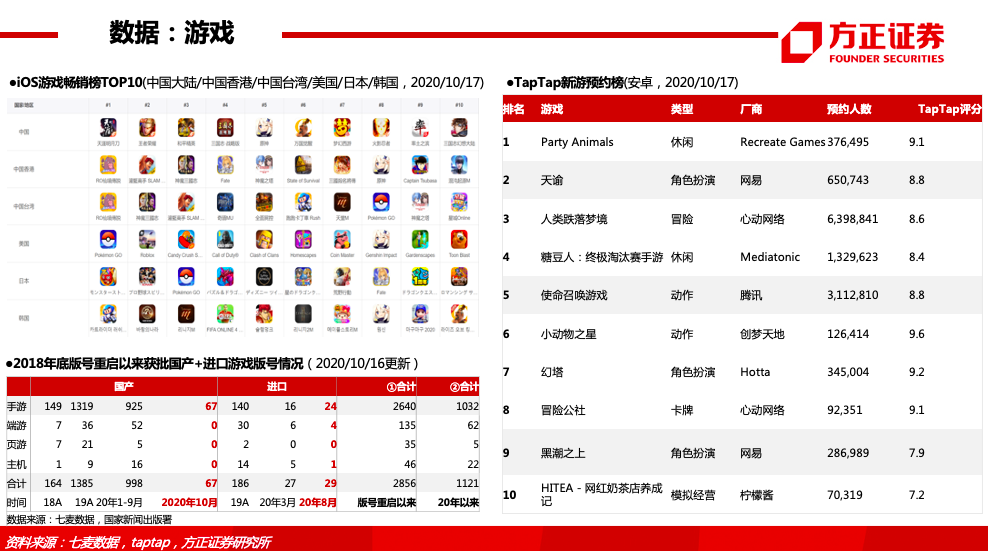Click the 荒野行動 icon in the 日本 row
Viewport: 988px width, 551px height.
tap(342, 277)
